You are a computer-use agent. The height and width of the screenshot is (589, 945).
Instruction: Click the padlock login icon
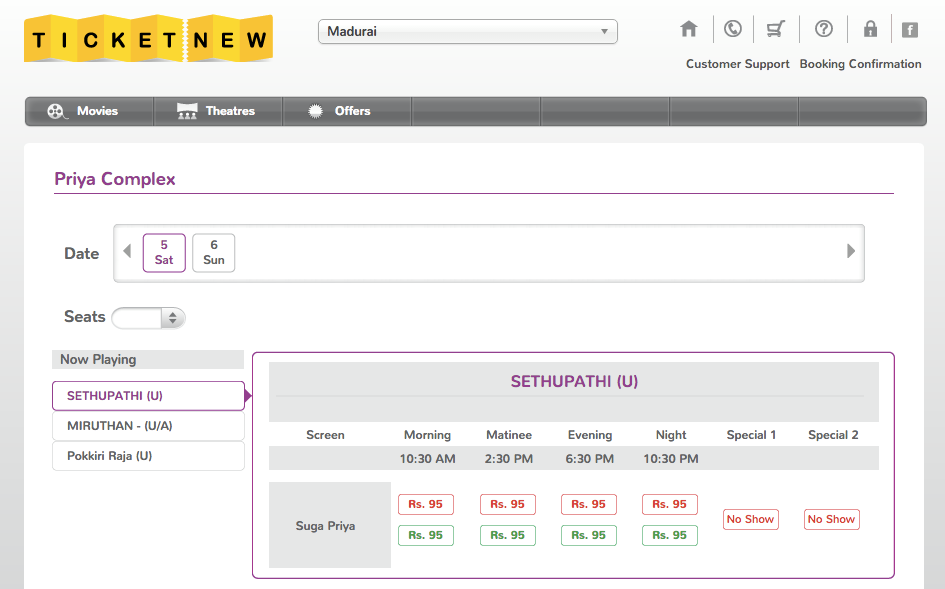[870, 29]
